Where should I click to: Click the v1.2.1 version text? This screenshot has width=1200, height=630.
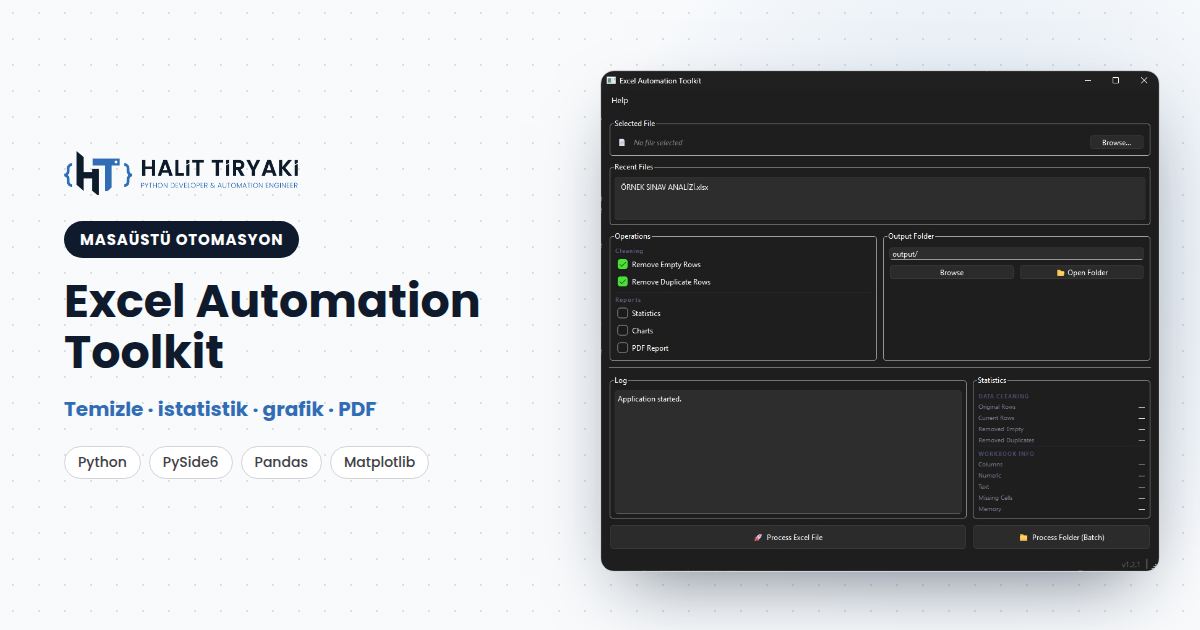(x=1131, y=564)
